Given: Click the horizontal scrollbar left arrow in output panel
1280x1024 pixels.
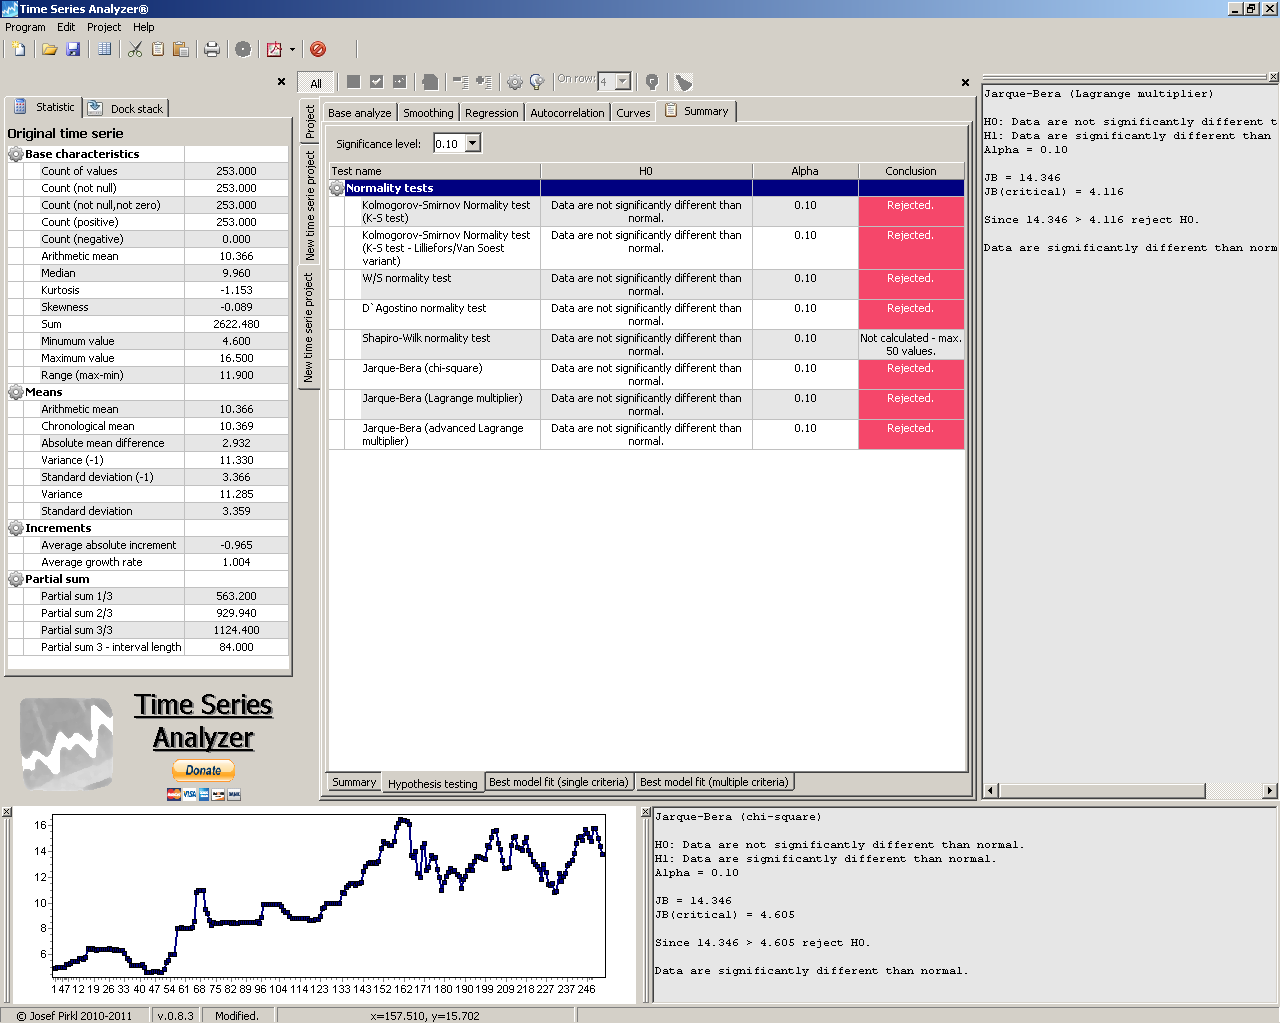Looking at the screenshot, I should click(991, 790).
